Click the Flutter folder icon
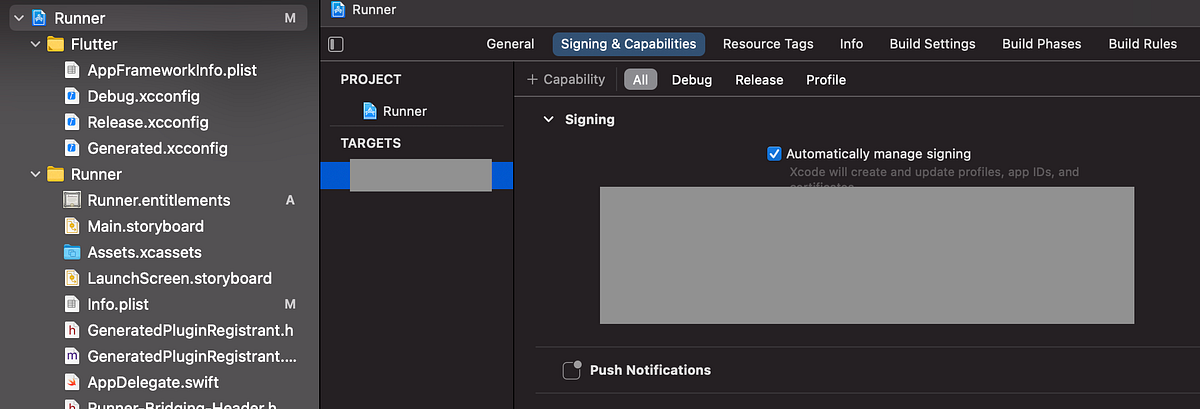Screen dimensions: 1200x409 click(x=56, y=44)
